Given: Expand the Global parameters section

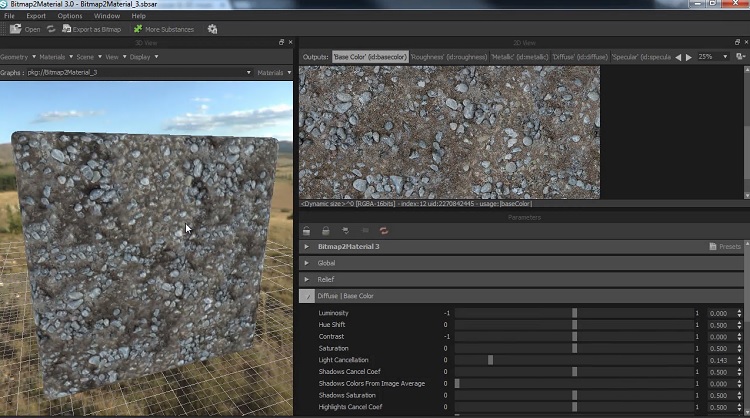Looking at the screenshot, I should coord(307,263).
